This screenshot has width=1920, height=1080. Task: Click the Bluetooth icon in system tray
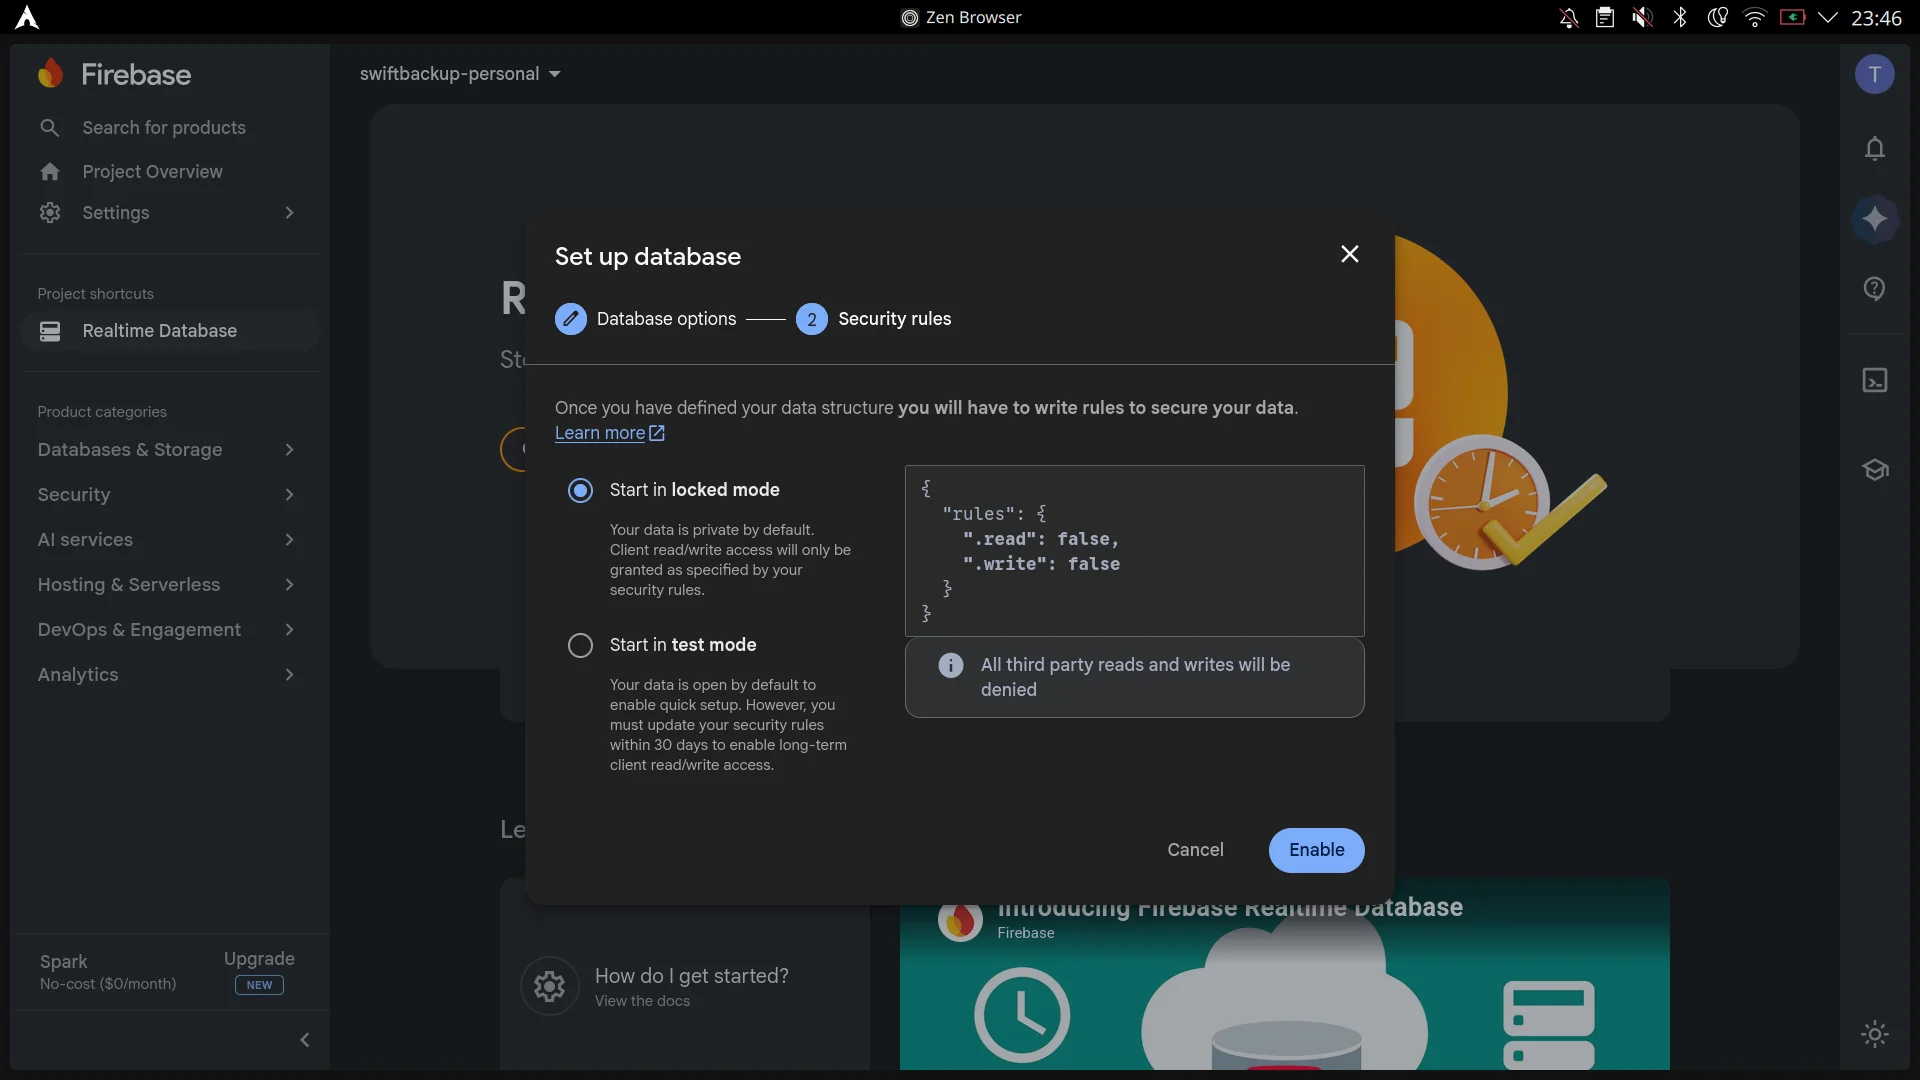click(1680, 17)
